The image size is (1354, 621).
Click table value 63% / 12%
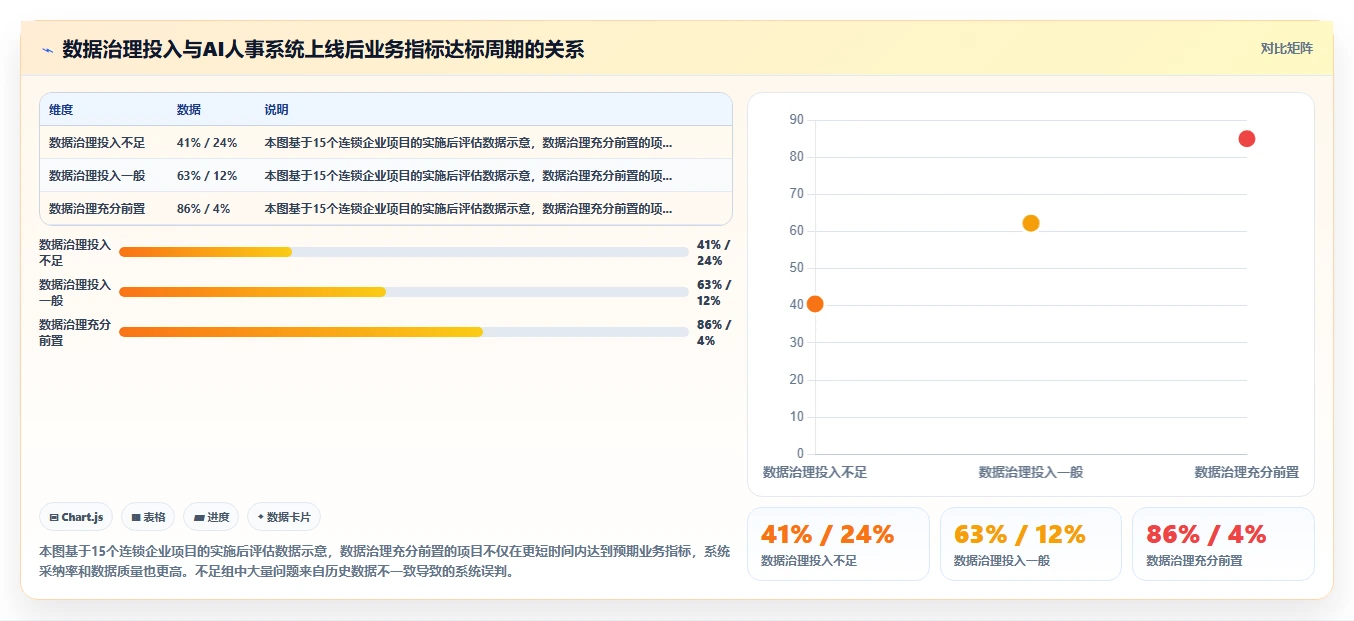[x=207, y=176]
